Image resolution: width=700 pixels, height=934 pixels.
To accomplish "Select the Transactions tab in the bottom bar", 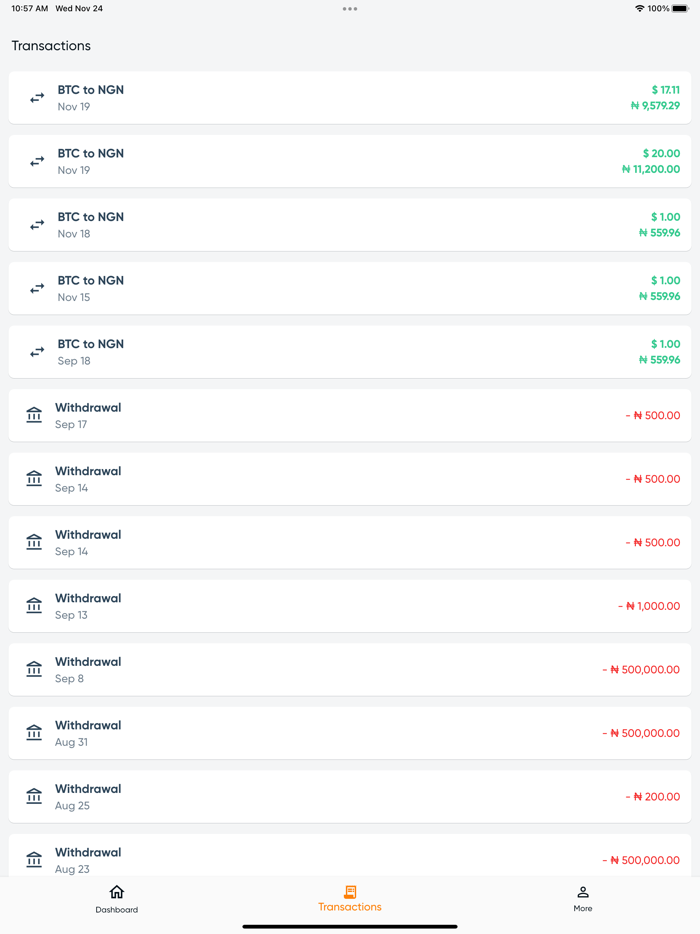I will (350, 899).
